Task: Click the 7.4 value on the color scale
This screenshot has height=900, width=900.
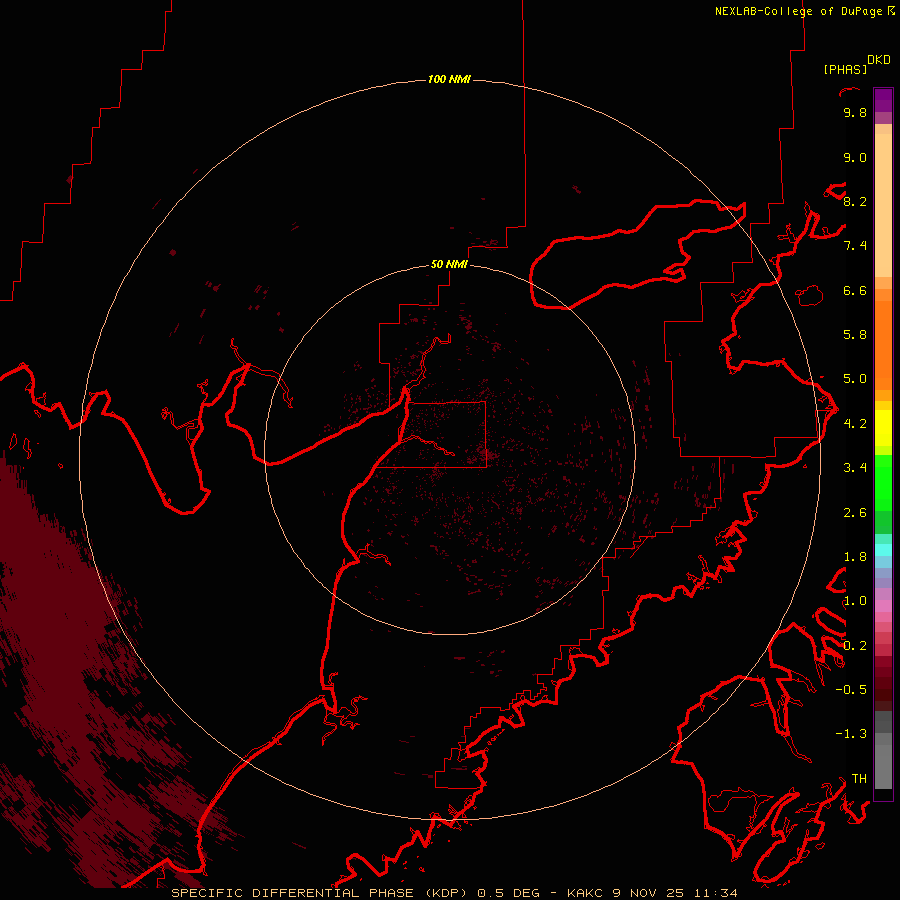Action: pyautogui.click(x=855, y=246)
